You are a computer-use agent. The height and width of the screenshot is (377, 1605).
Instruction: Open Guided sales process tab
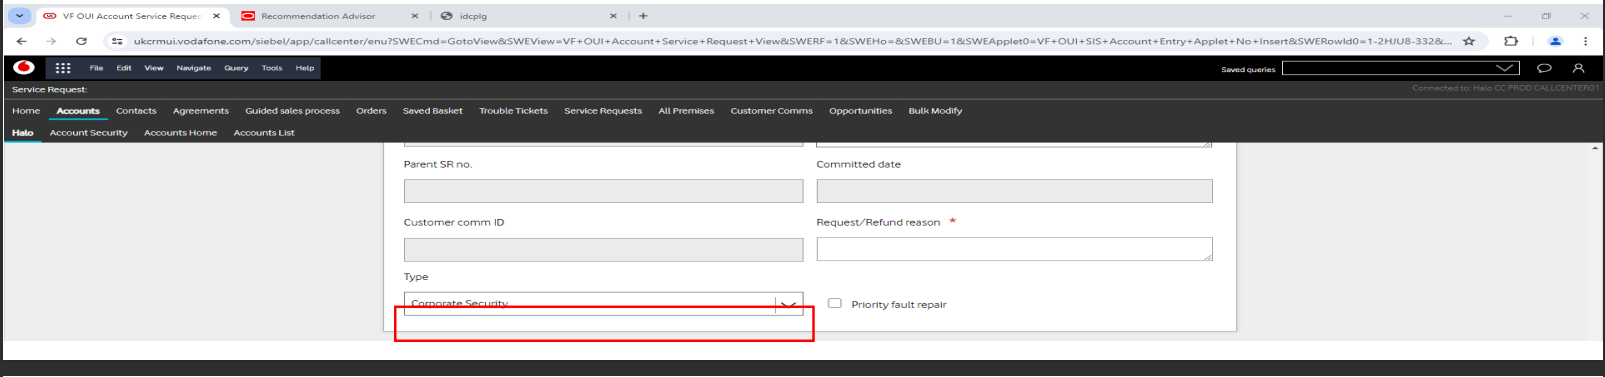[x=292, y=111]
